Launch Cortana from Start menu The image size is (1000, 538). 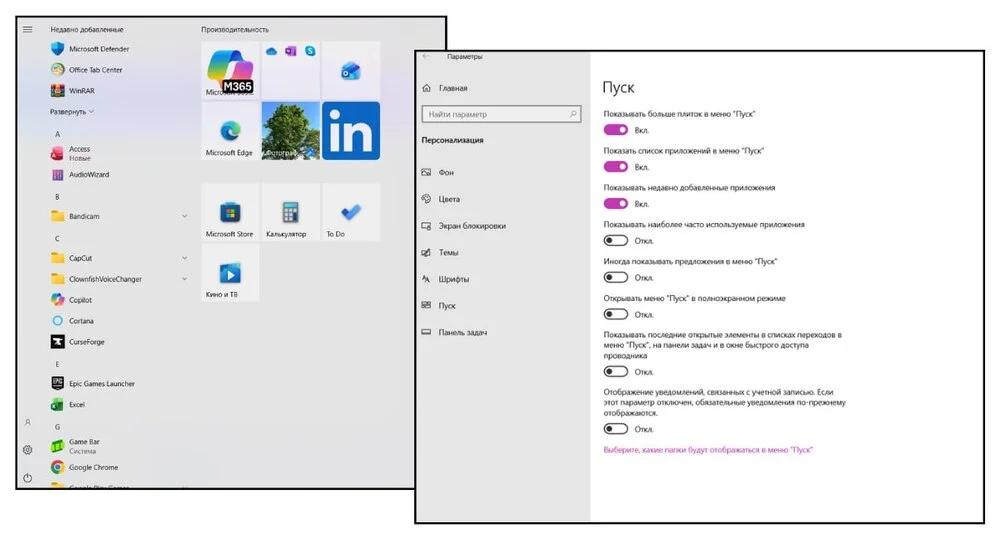[x=73, y=321]
